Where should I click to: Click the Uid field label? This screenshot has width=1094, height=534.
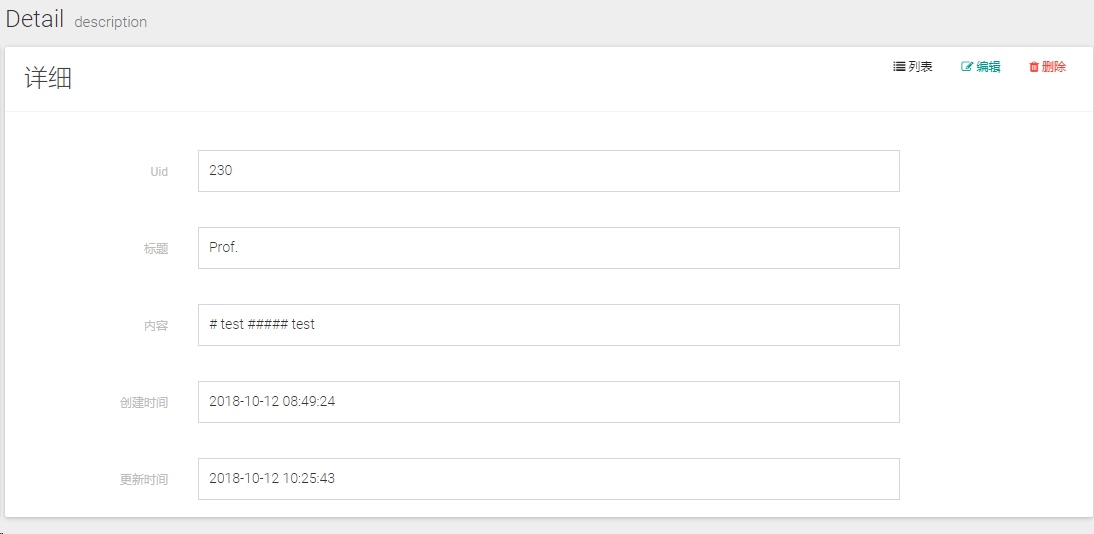pyautogui.click(x=159, y=172)
